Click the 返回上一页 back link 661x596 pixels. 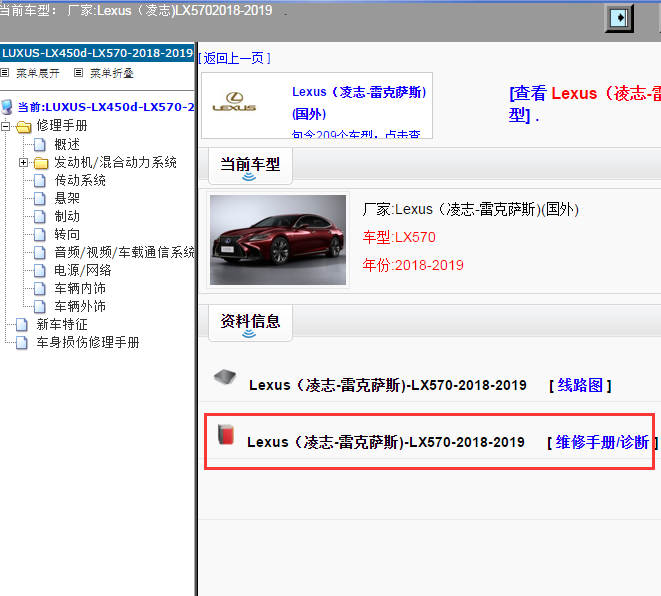[234, 58]
